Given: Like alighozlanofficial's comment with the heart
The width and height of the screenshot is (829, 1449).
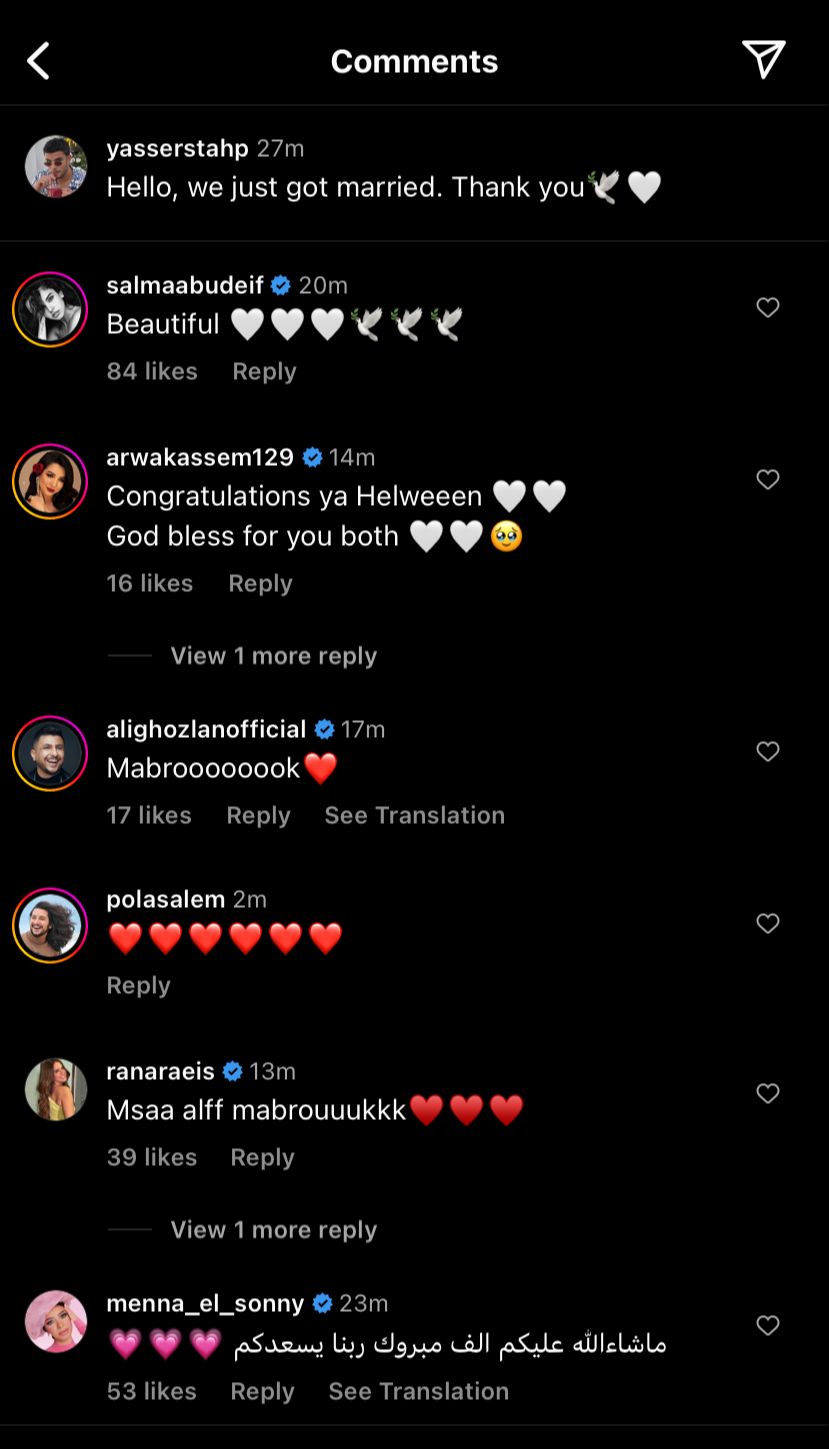Looking at the screenshot, I should click(767, 752).
